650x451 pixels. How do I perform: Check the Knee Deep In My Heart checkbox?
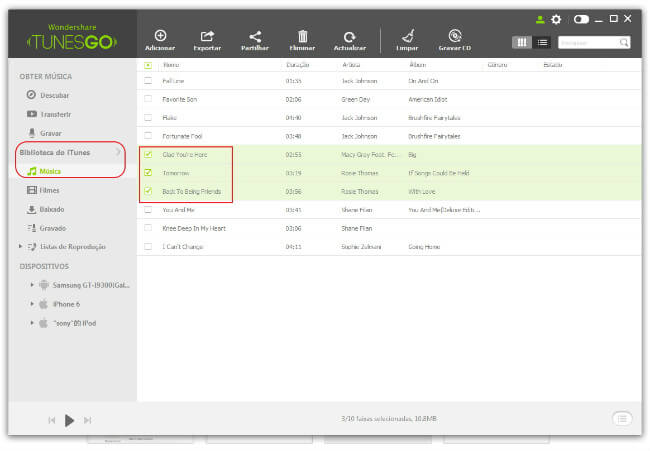point(148,228)
